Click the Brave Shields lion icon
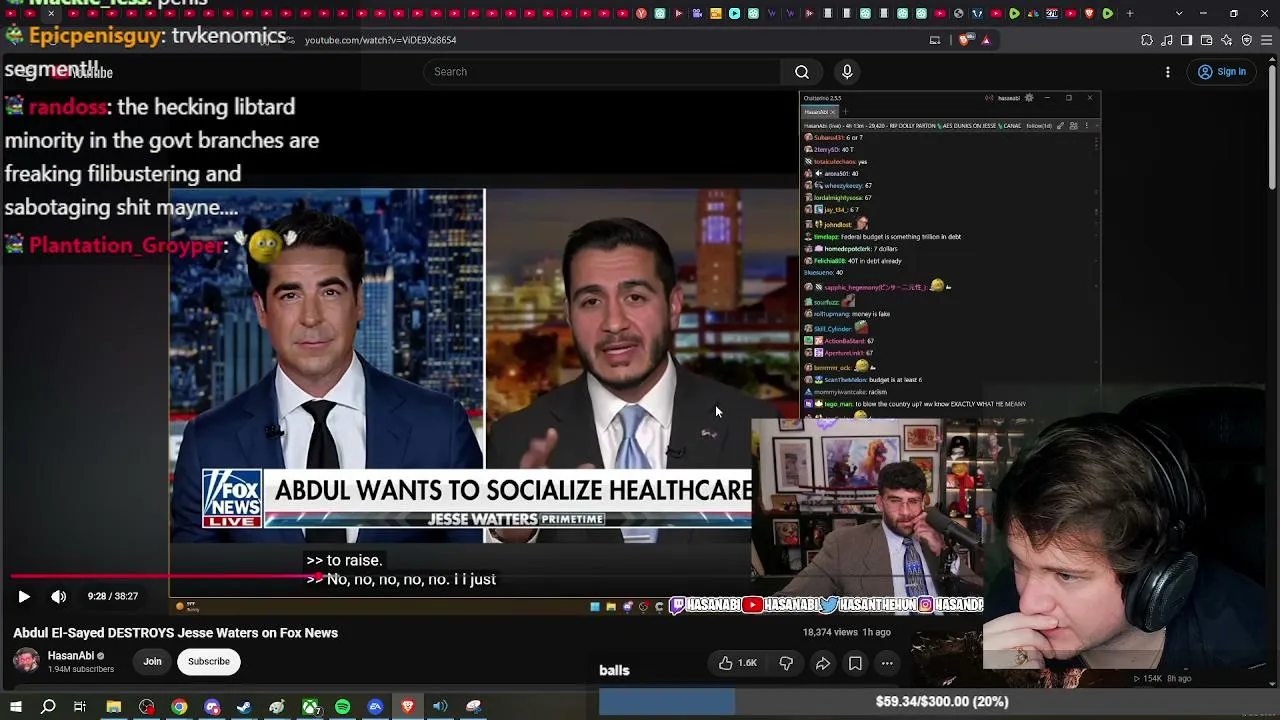This screenshot has height=720, width=1280. point(964,40)
